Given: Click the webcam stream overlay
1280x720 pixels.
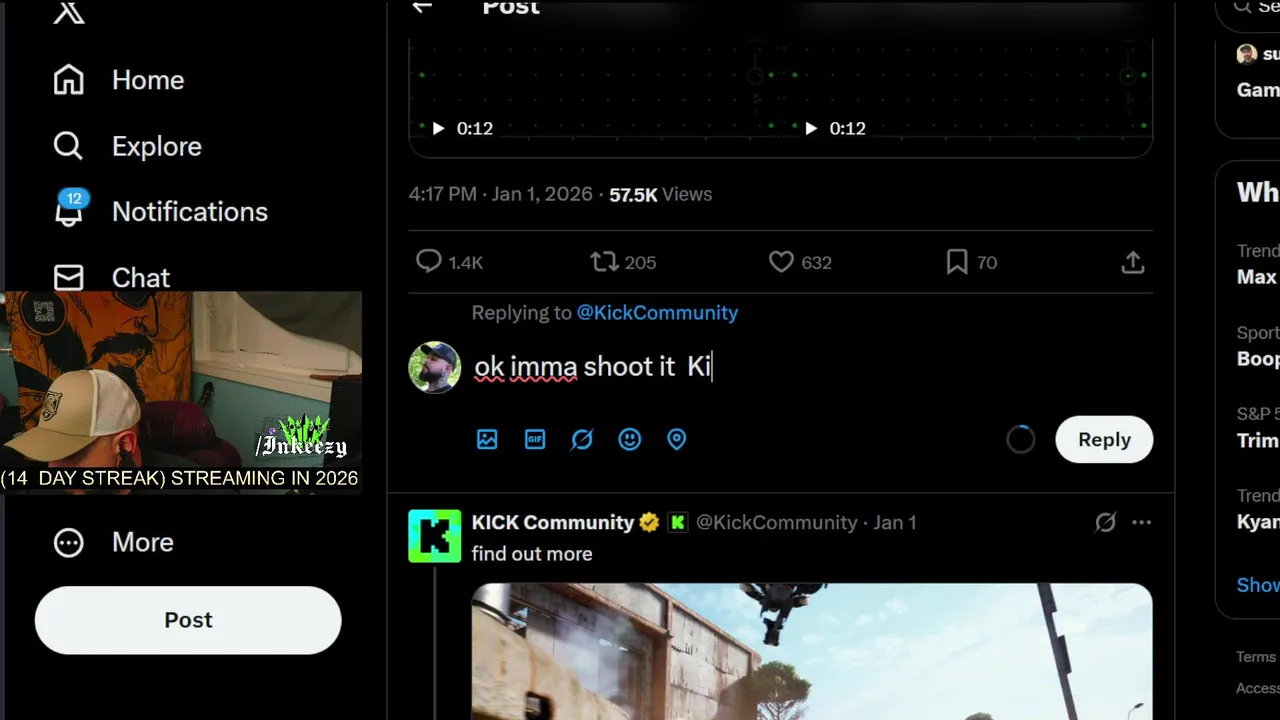Looking at the screenshot, I should coord(181,392).
